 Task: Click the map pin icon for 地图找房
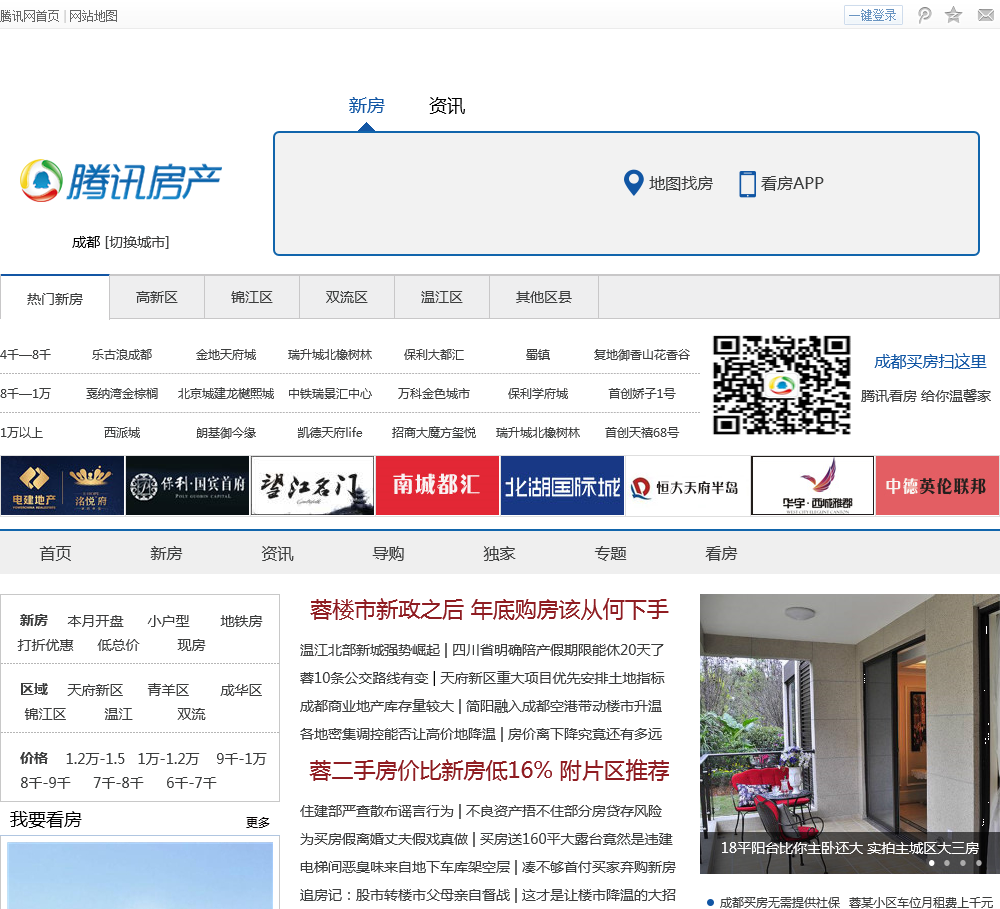coord(633,183)
